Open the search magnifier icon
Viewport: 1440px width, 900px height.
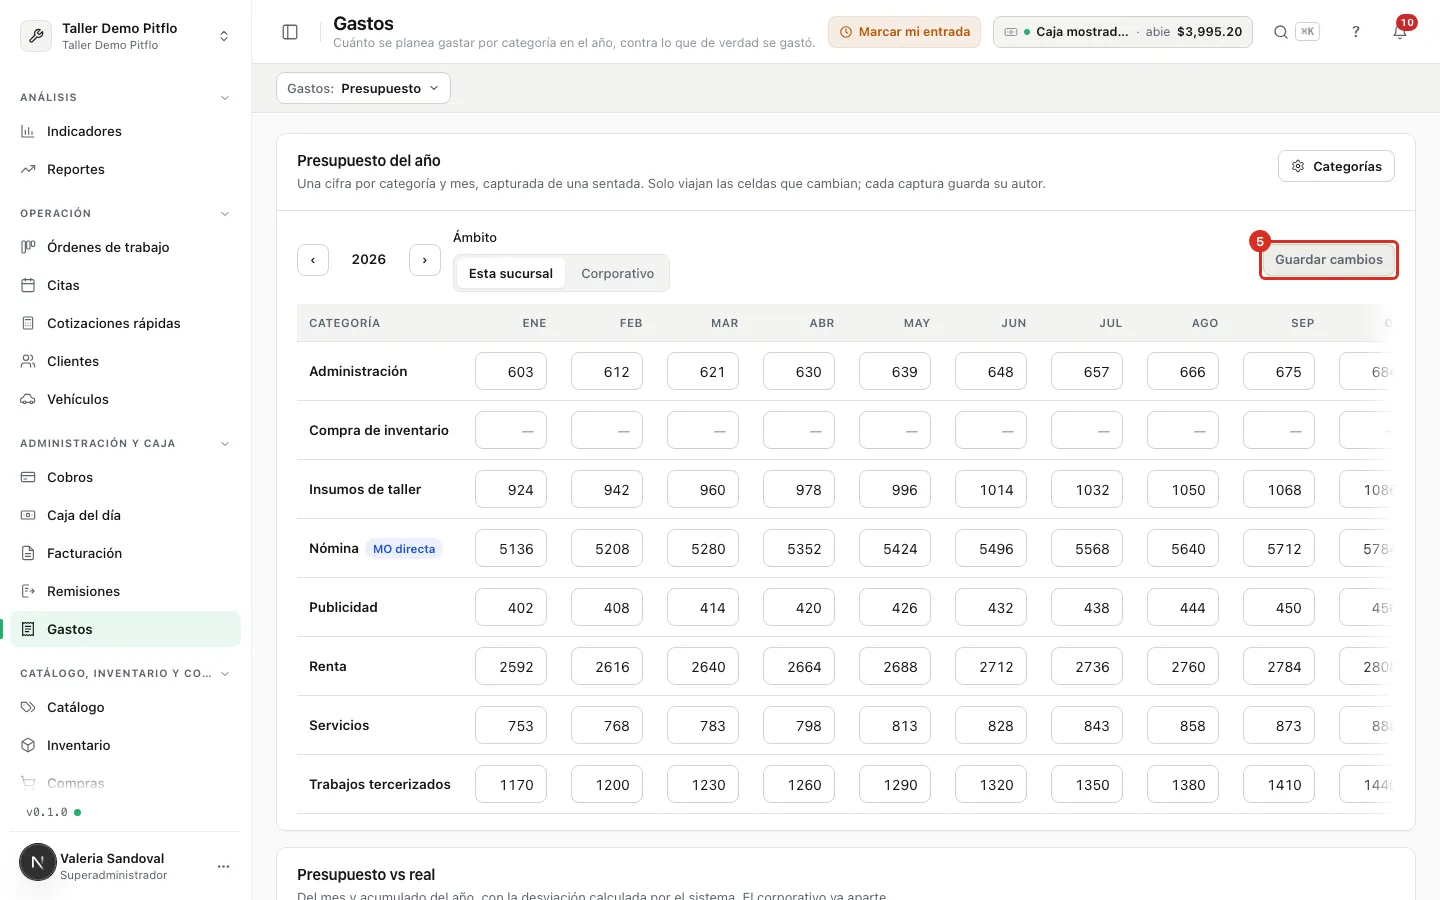pyautogui.click(x=1280, y=32)
